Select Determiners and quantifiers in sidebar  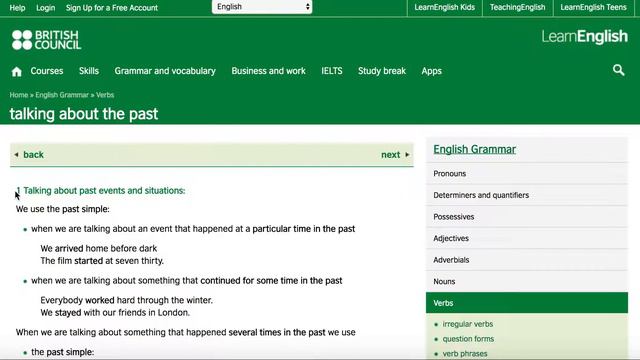527,195
